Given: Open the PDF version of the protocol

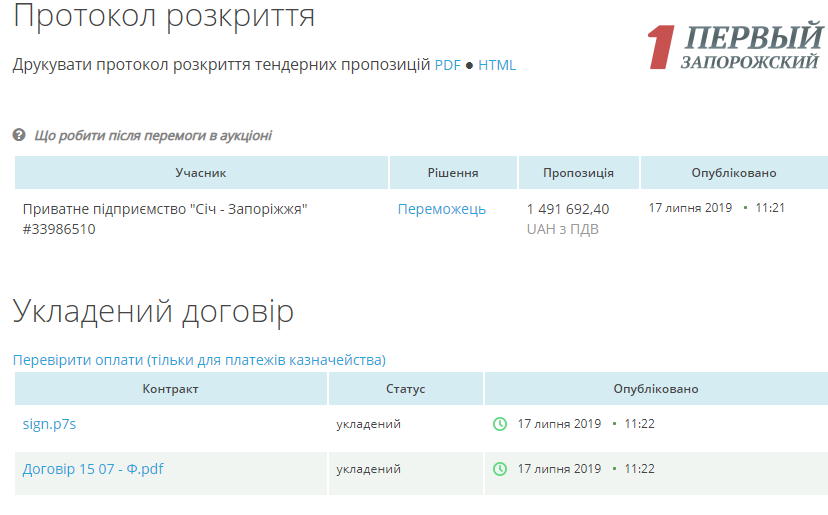Looking at the screenshot, I should [448, 65].
